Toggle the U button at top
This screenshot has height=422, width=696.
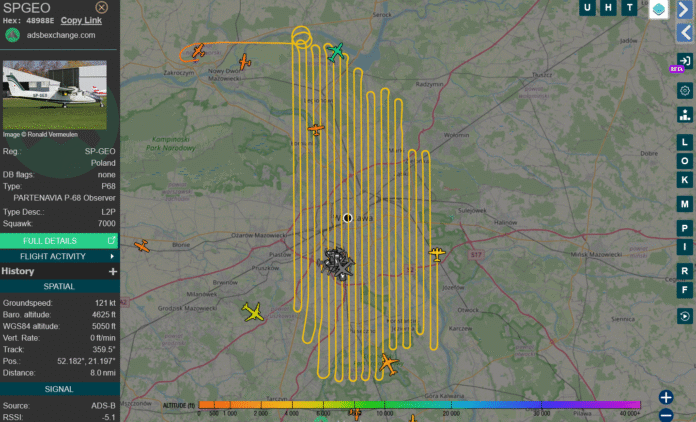pos(587,9)
